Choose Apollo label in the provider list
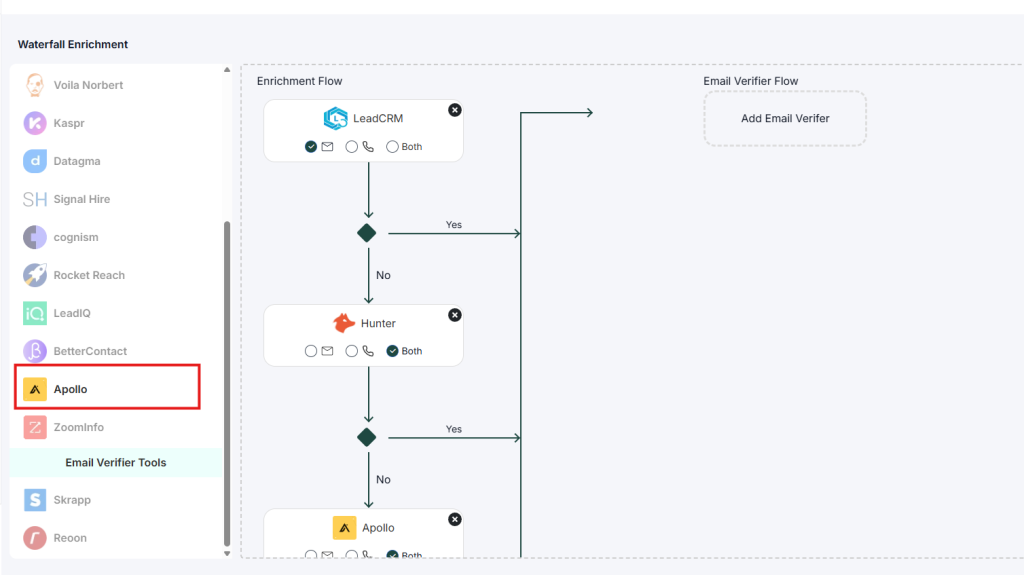Screen dimensions: 1024x575 click(71, 389)
